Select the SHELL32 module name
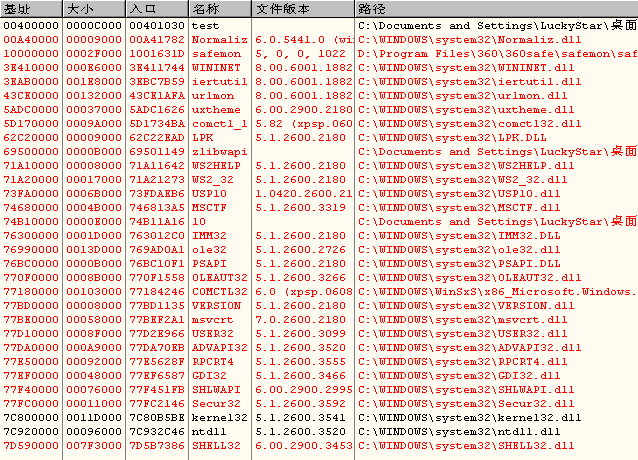This screenshot has height=460, width=638. (x=216, y=445)
